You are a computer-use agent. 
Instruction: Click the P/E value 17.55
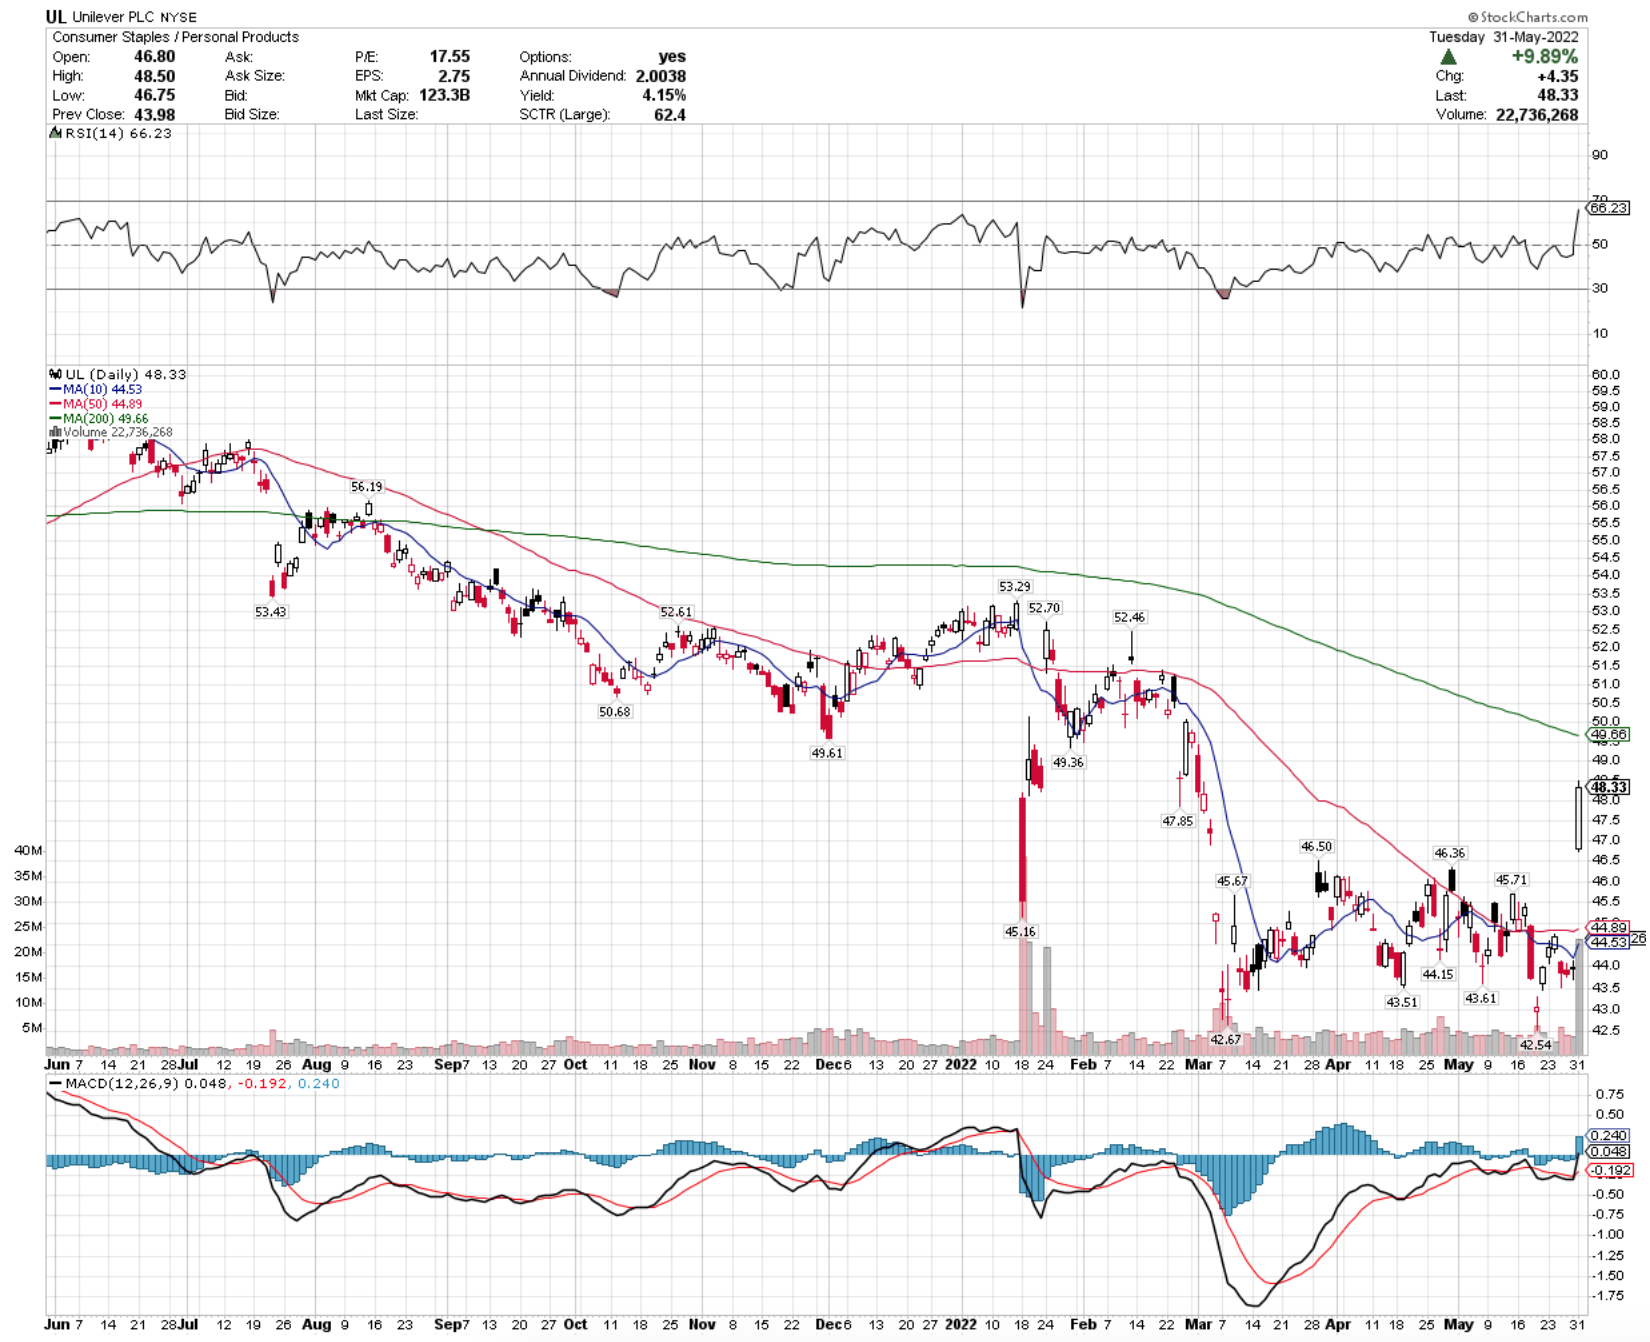point(449,57)
